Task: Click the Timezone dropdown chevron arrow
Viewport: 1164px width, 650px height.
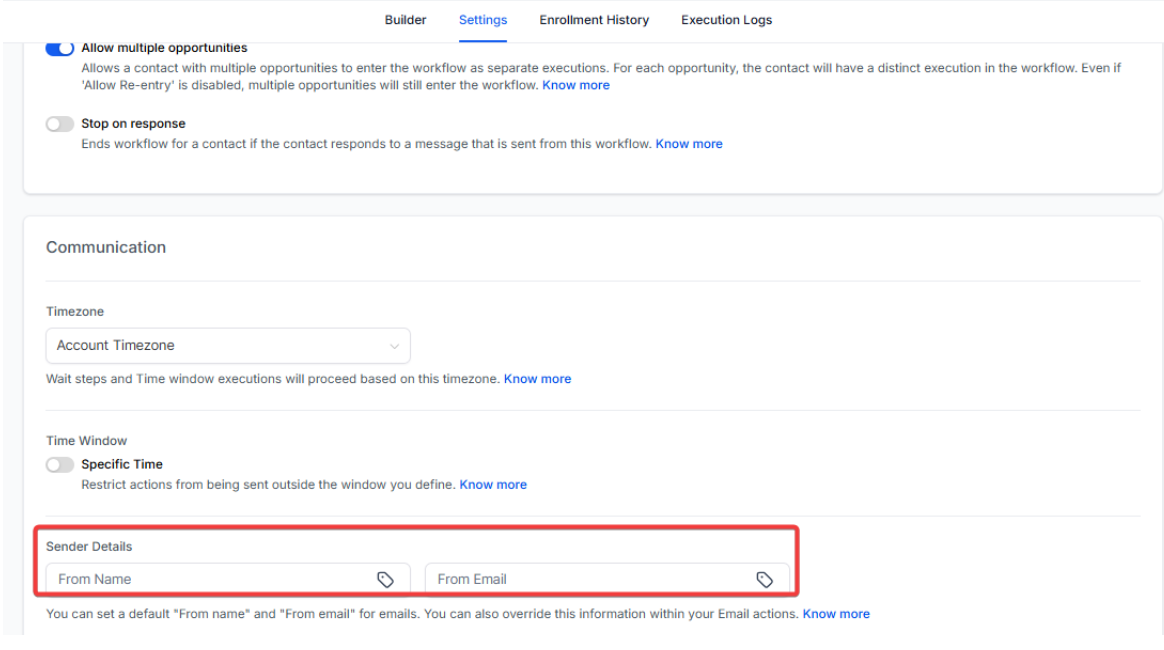Action: [394, 346]
